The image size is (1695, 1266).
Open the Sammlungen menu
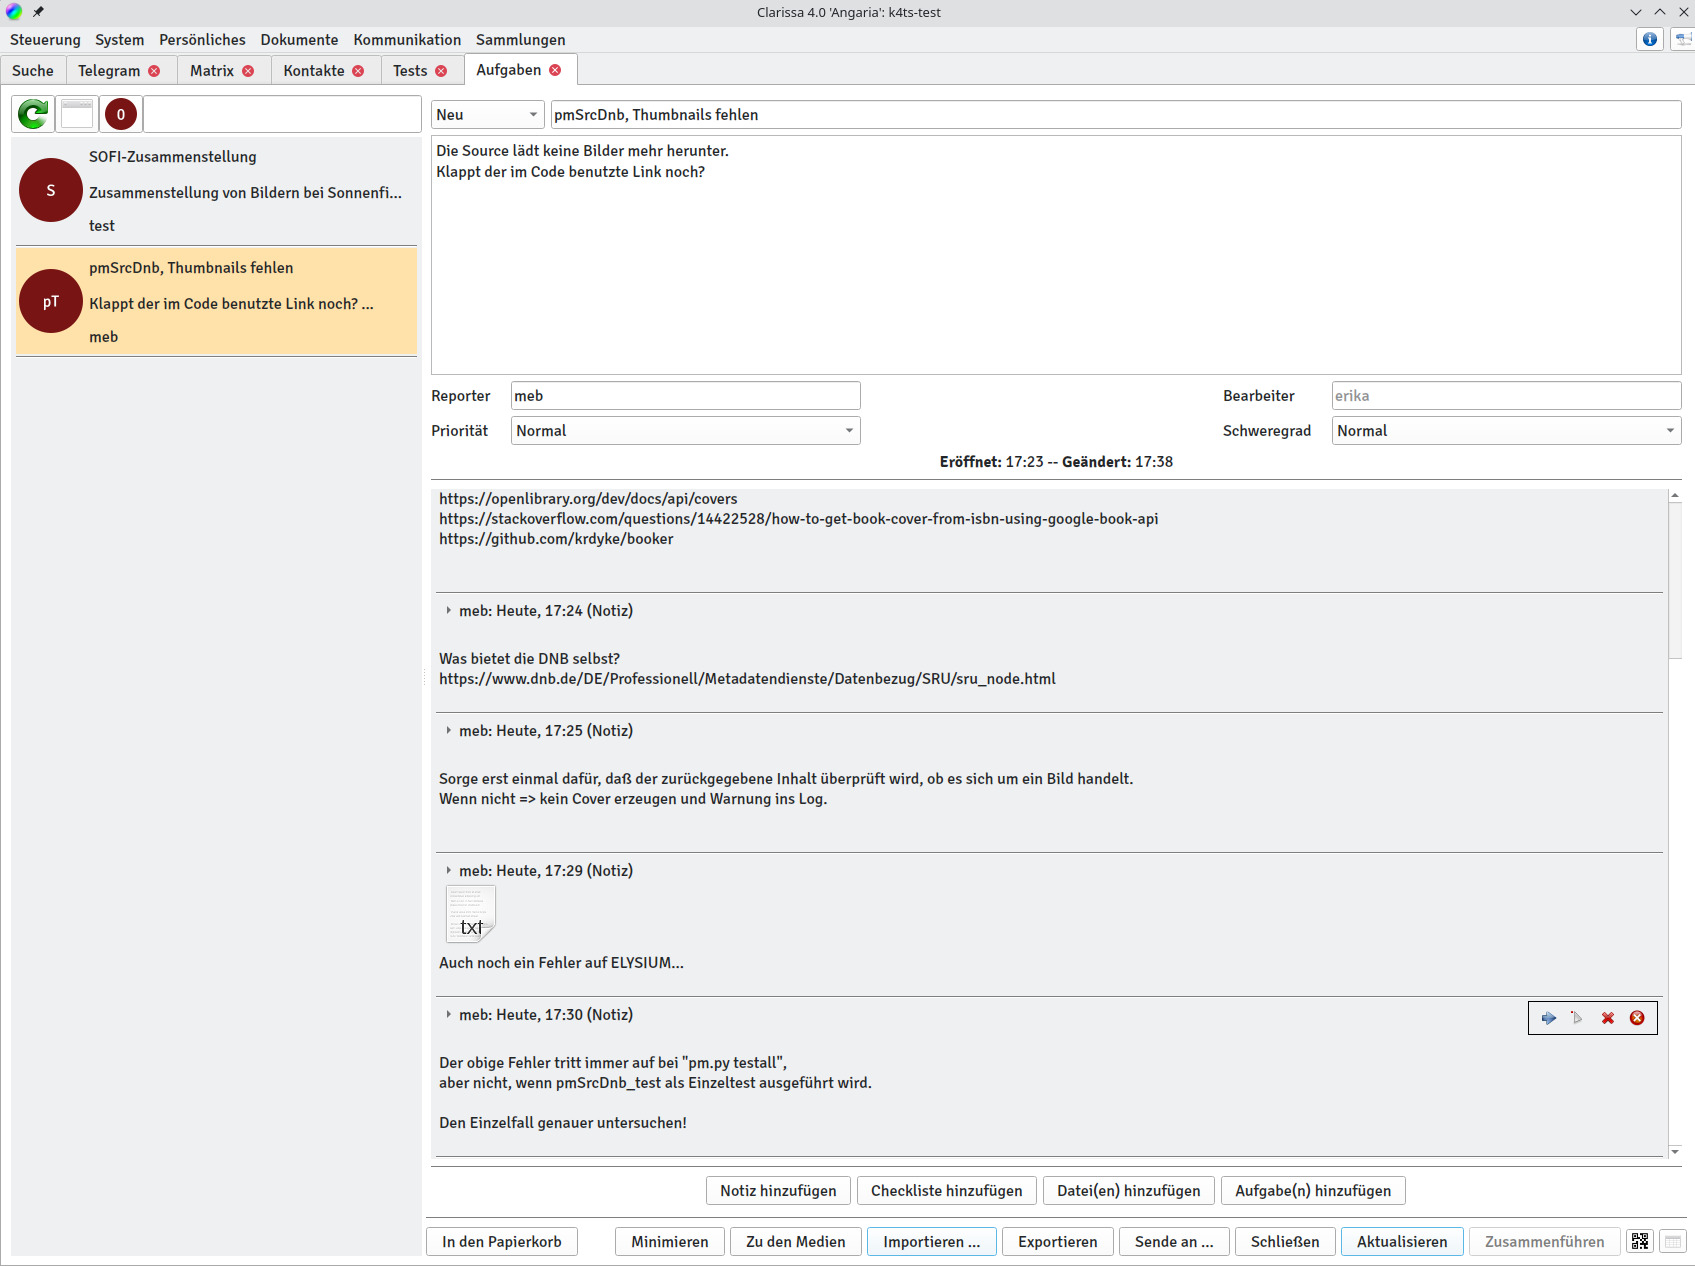pyautogui.click(x=521, y=40)
